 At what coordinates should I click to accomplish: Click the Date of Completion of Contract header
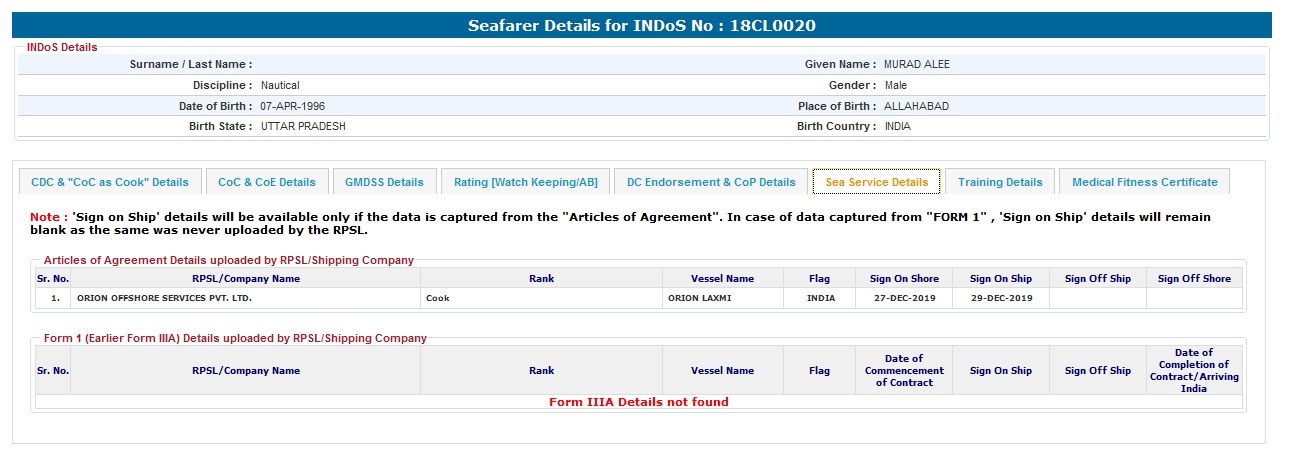1194,370
